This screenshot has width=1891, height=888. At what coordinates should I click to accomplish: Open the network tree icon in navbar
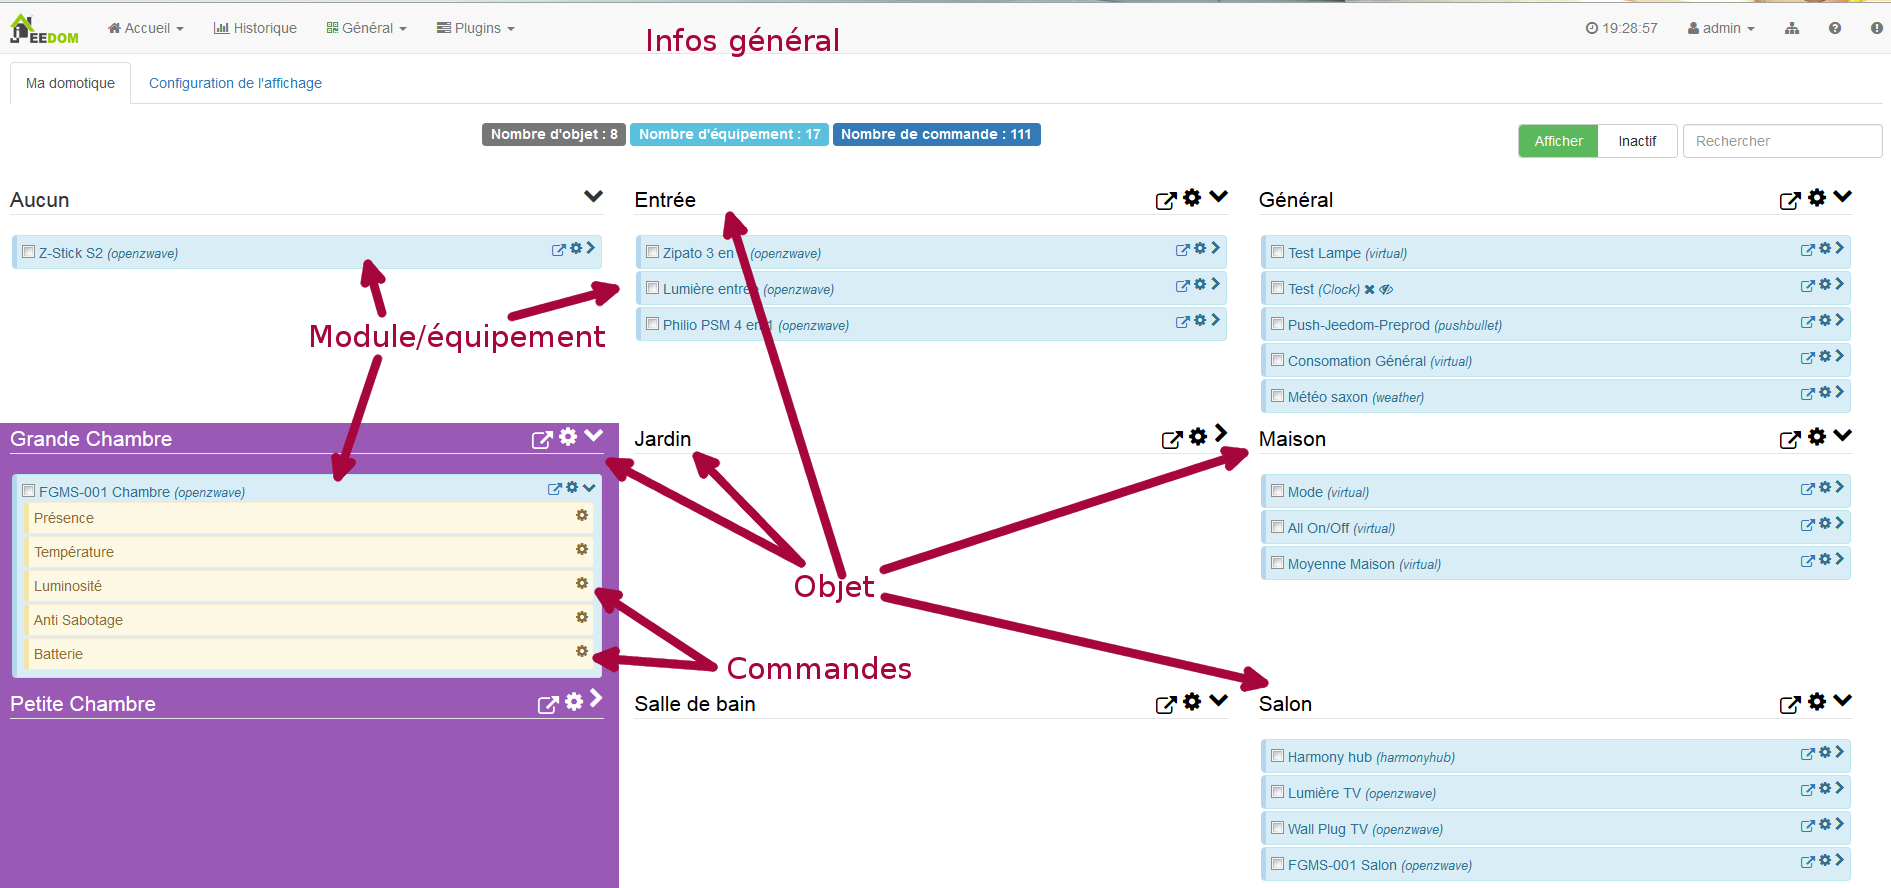click(x=1792, y=28)
